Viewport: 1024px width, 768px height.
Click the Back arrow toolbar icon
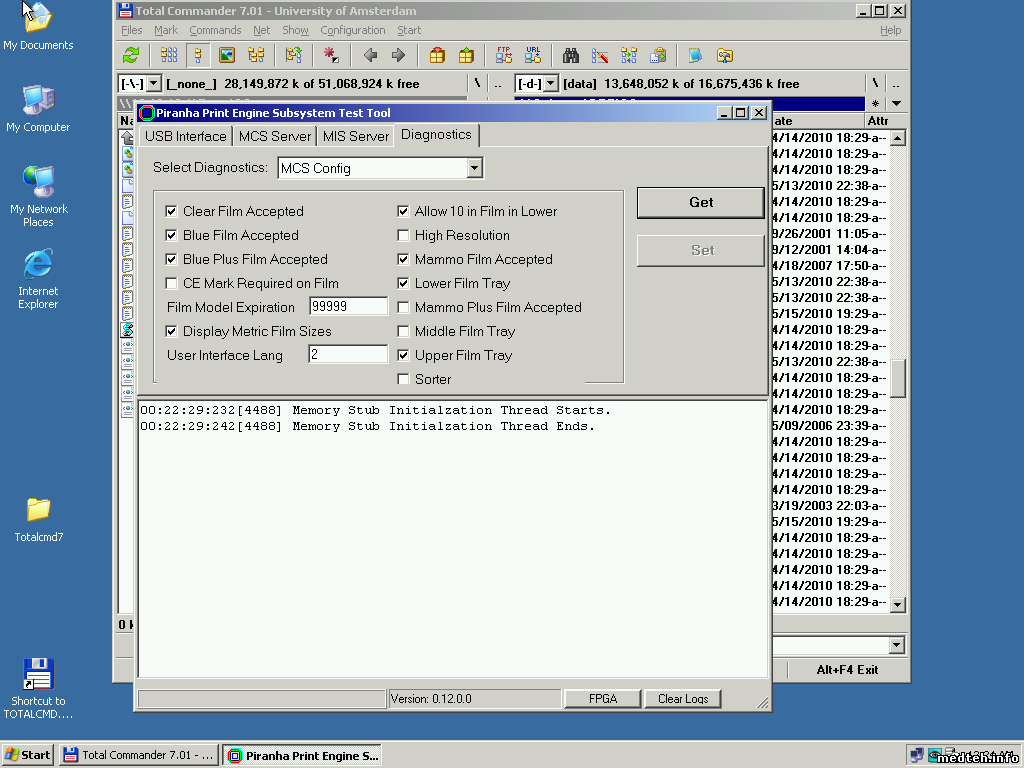[x=370, y=56]
